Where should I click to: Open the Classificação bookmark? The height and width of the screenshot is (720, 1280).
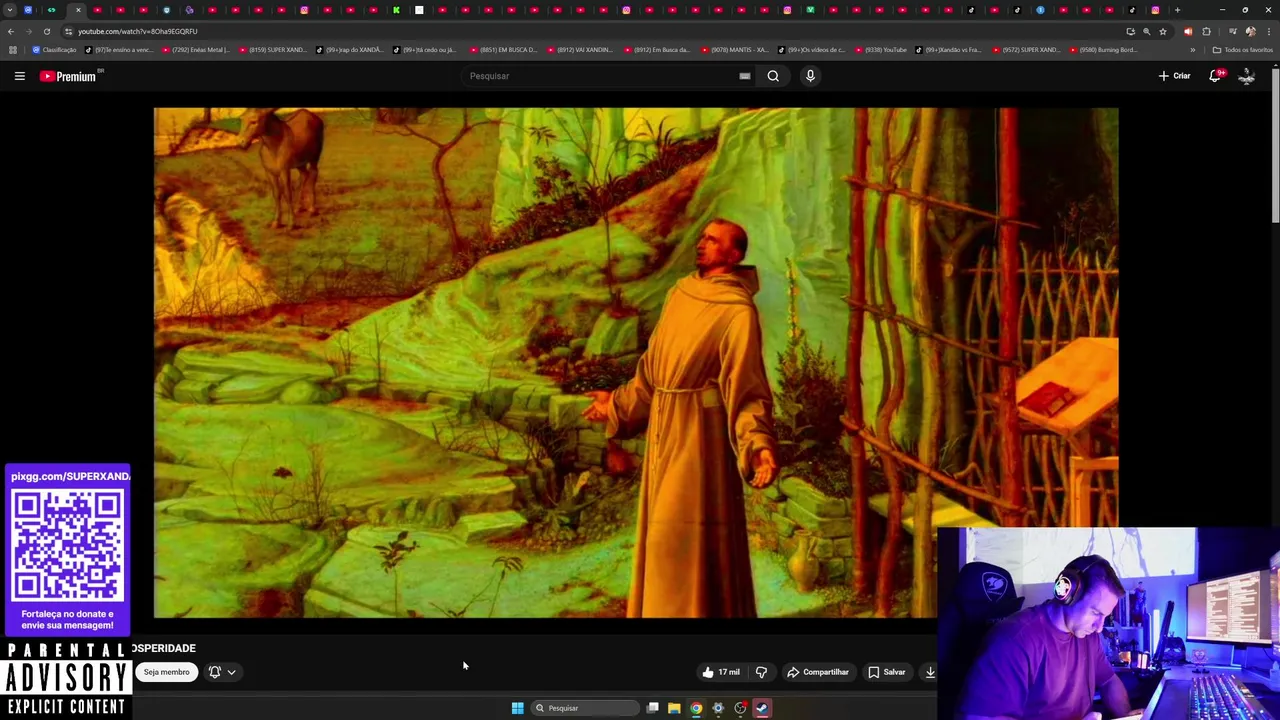tap(54, 50)
